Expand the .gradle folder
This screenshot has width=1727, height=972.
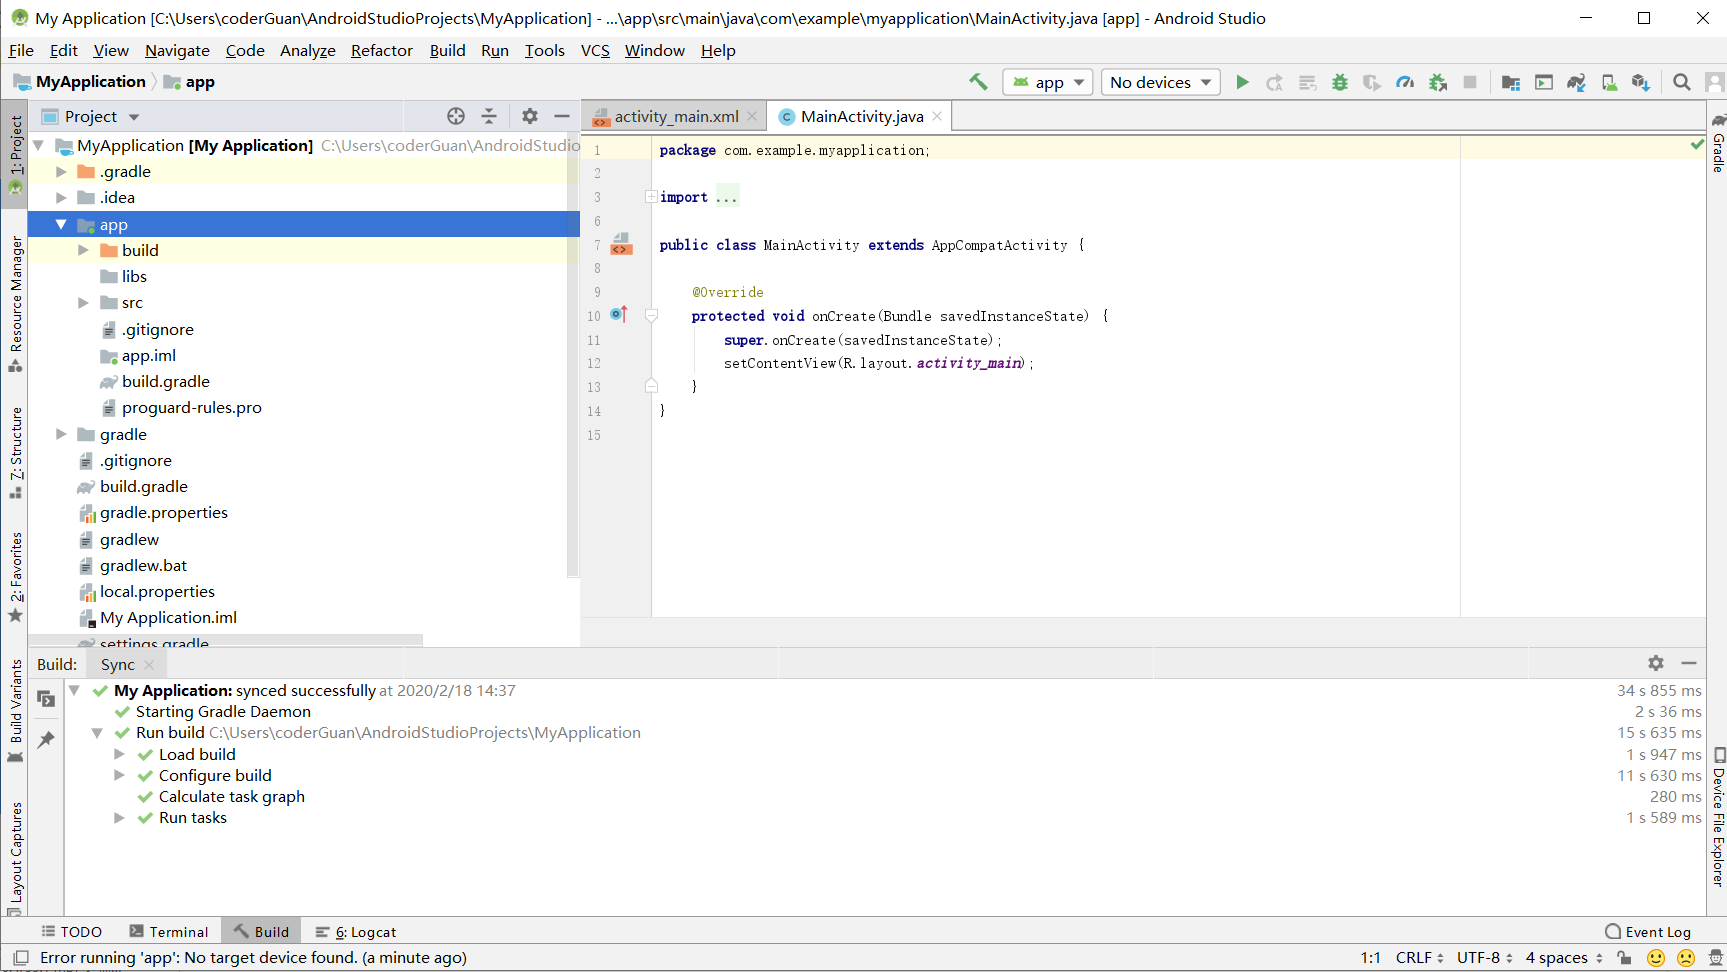tap(61, 172)
